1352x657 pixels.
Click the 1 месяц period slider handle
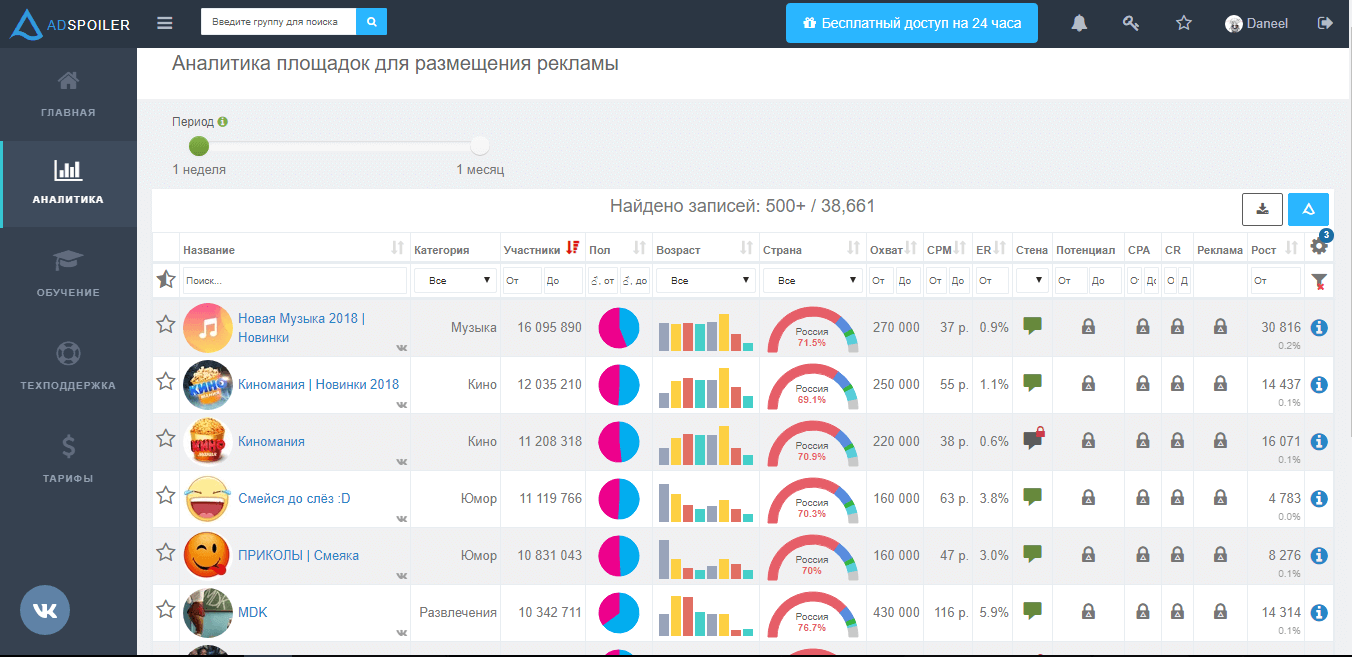(480, 146)
